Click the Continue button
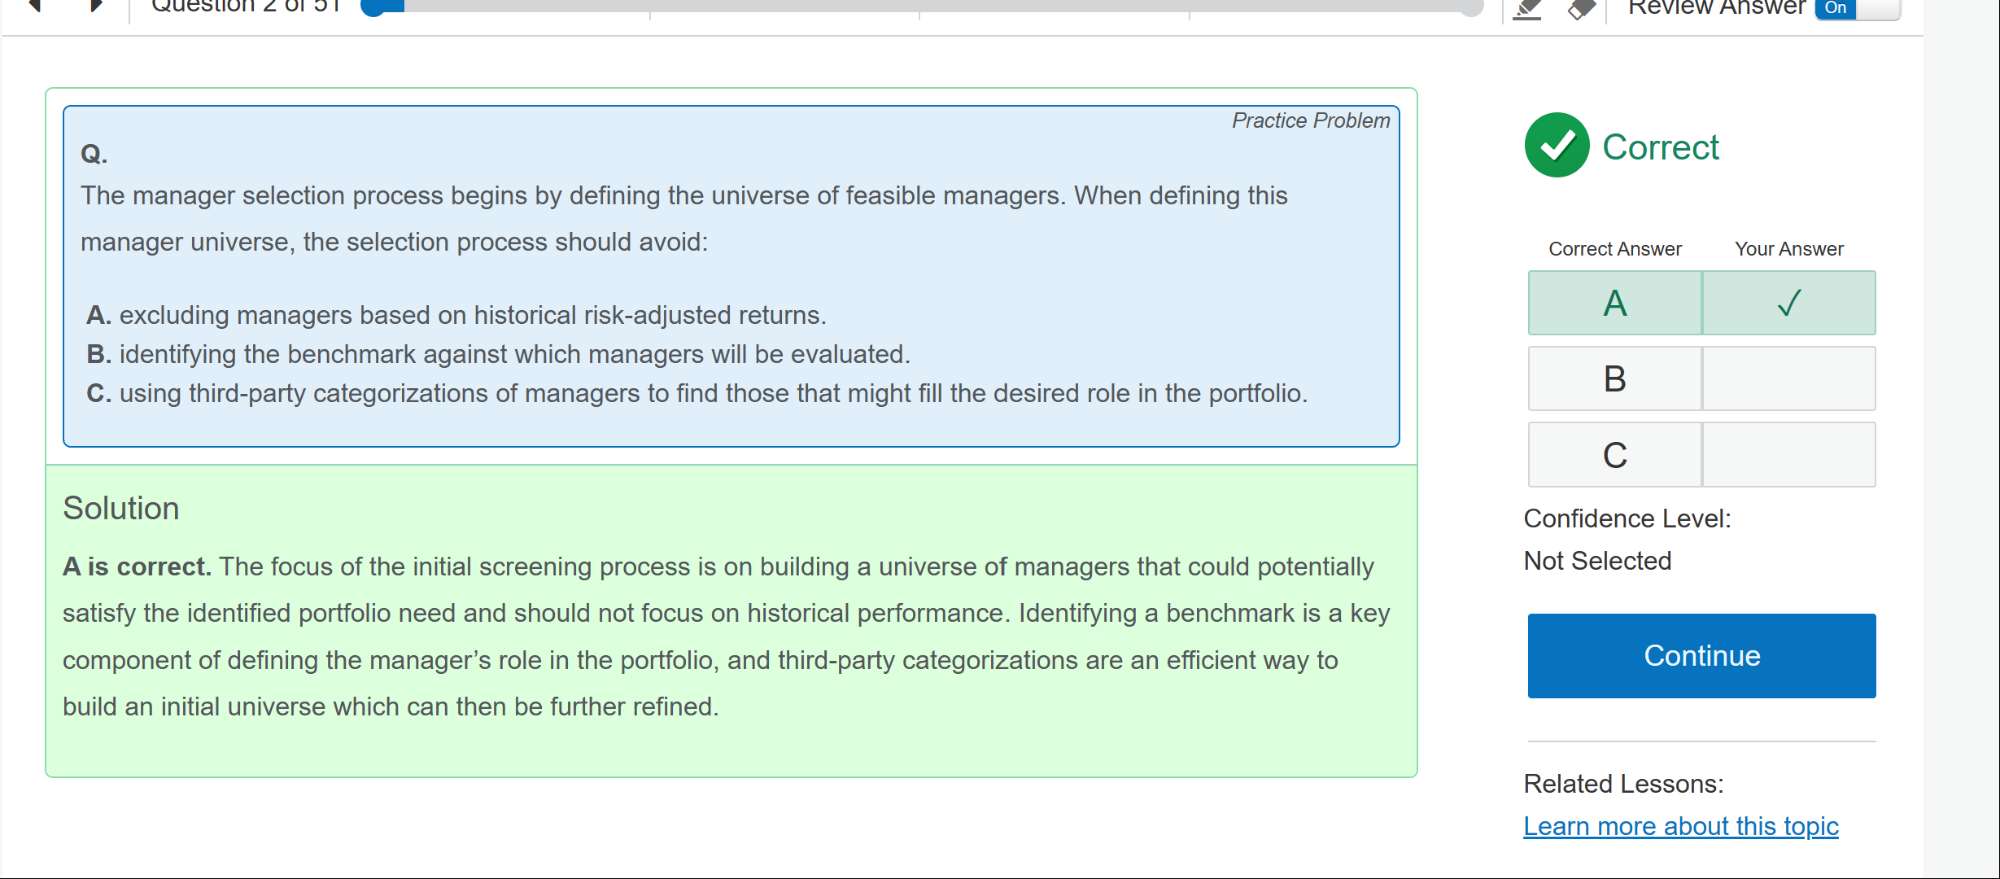The image size is (2000, 879). [1701, 656]
